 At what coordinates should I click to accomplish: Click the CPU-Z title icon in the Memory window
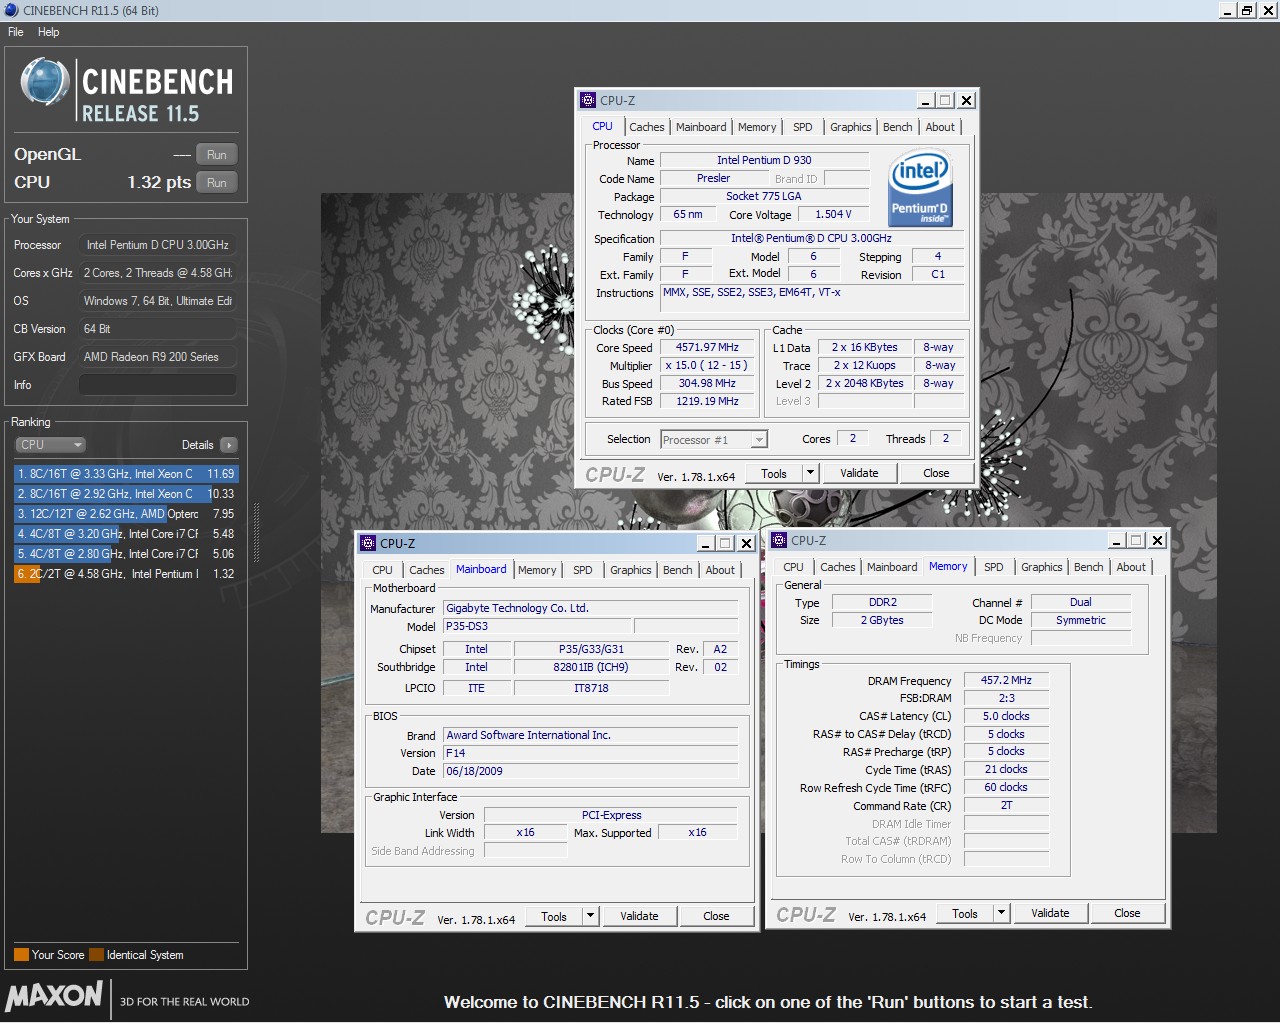tap(779, 540)
